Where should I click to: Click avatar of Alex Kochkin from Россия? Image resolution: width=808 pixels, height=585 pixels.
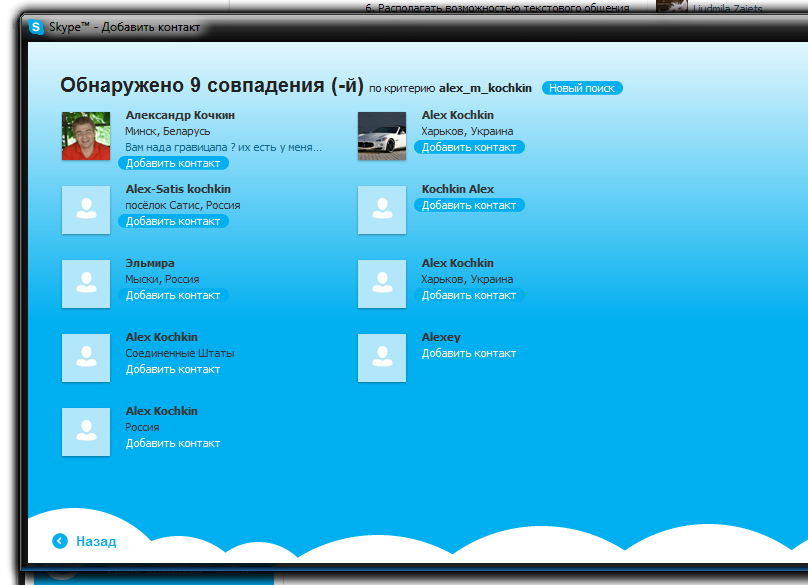86,432
